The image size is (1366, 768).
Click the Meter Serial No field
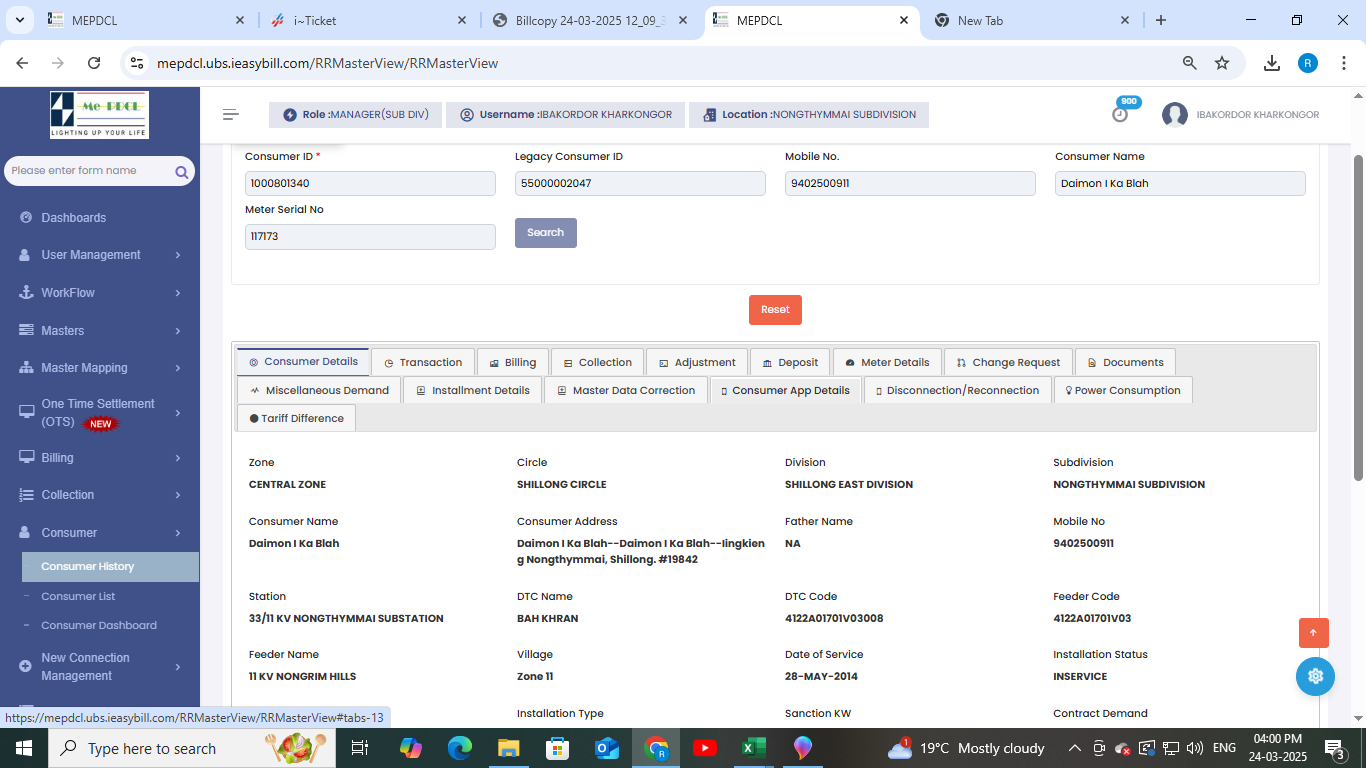point(370,237)
